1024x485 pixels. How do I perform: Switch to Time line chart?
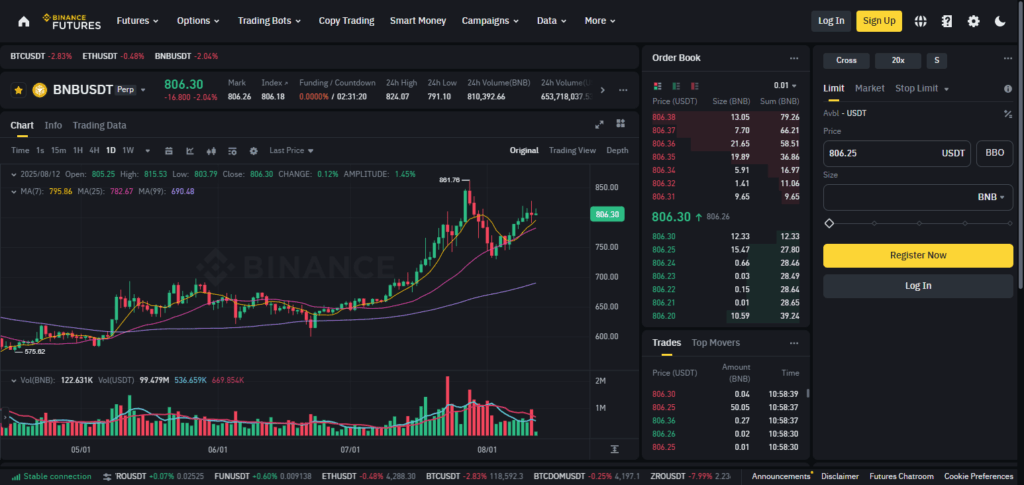20,151
